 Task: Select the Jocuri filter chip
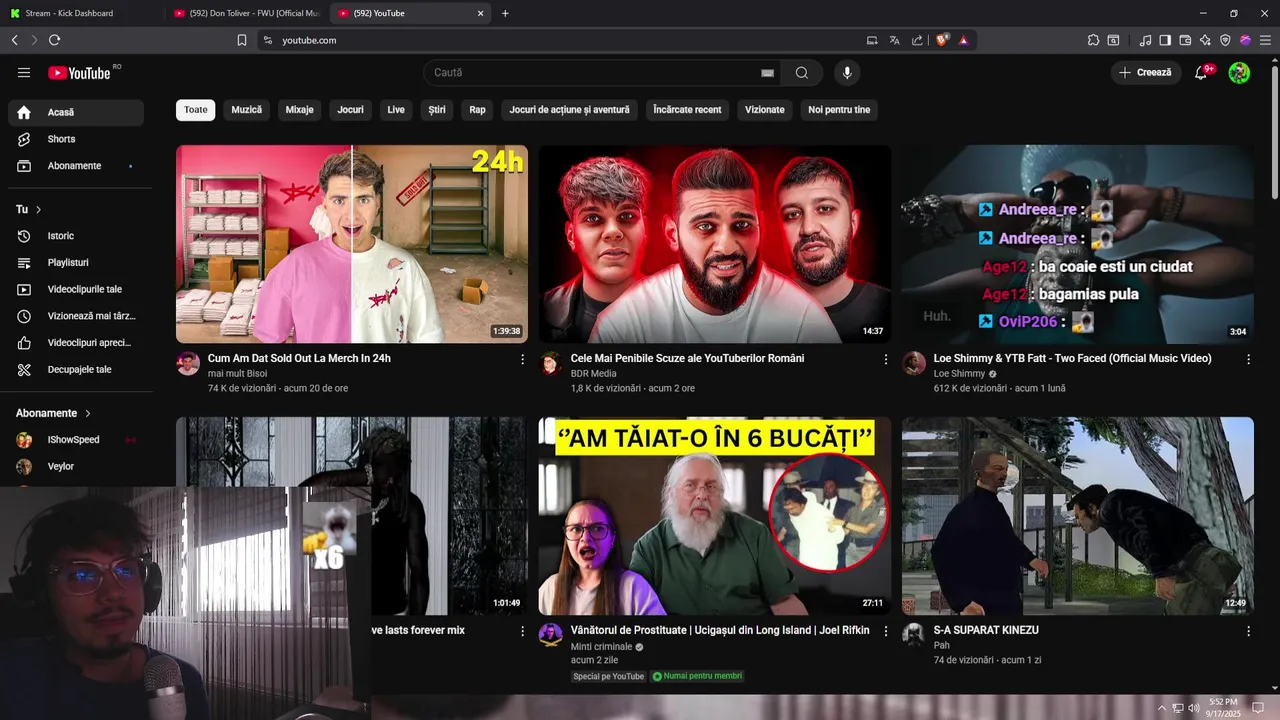click(351, 110)
